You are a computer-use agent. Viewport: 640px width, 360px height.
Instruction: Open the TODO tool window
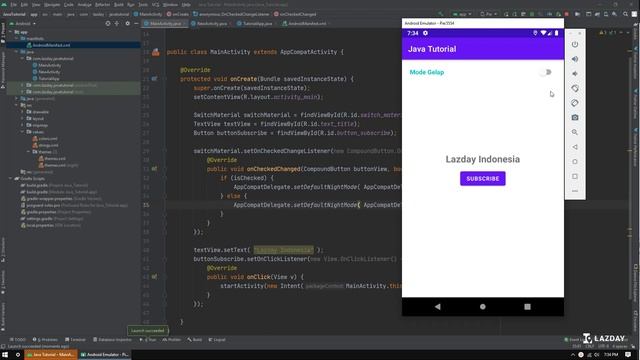[18, 340]
